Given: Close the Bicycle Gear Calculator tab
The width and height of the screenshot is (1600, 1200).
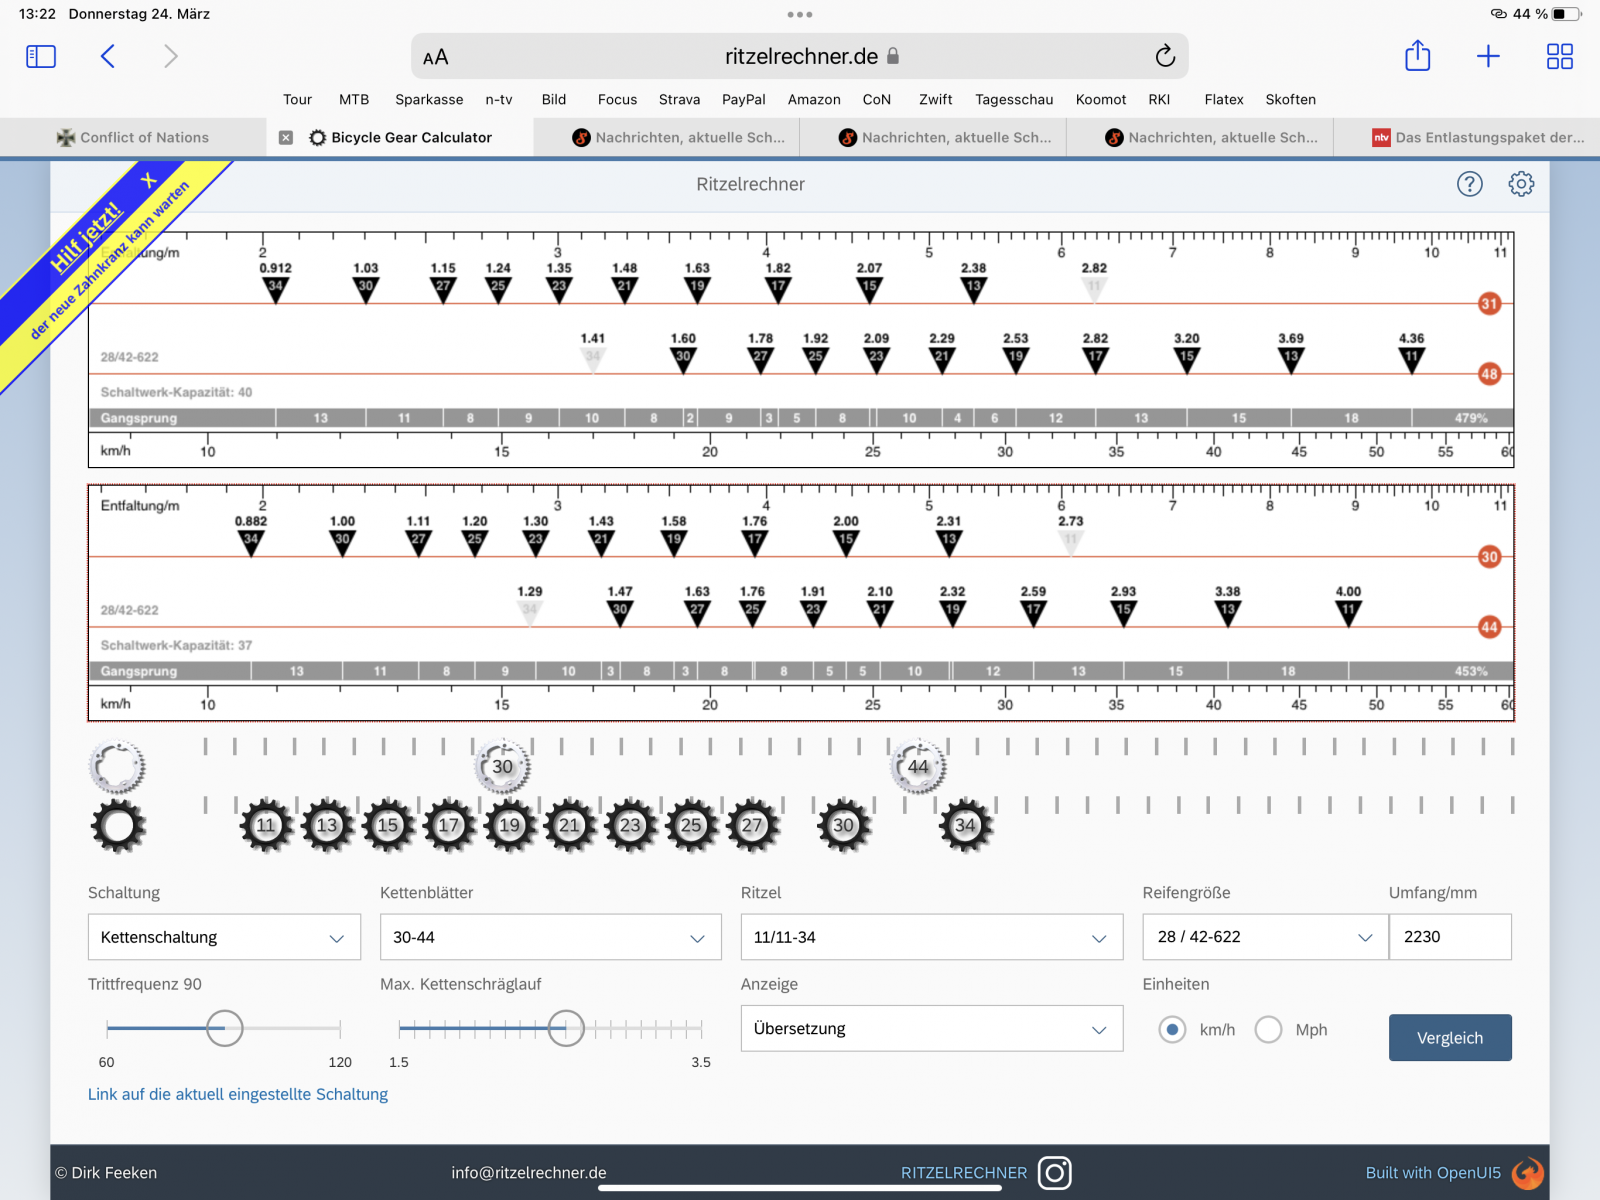Looking at the screenshot, I should point(286,138).
